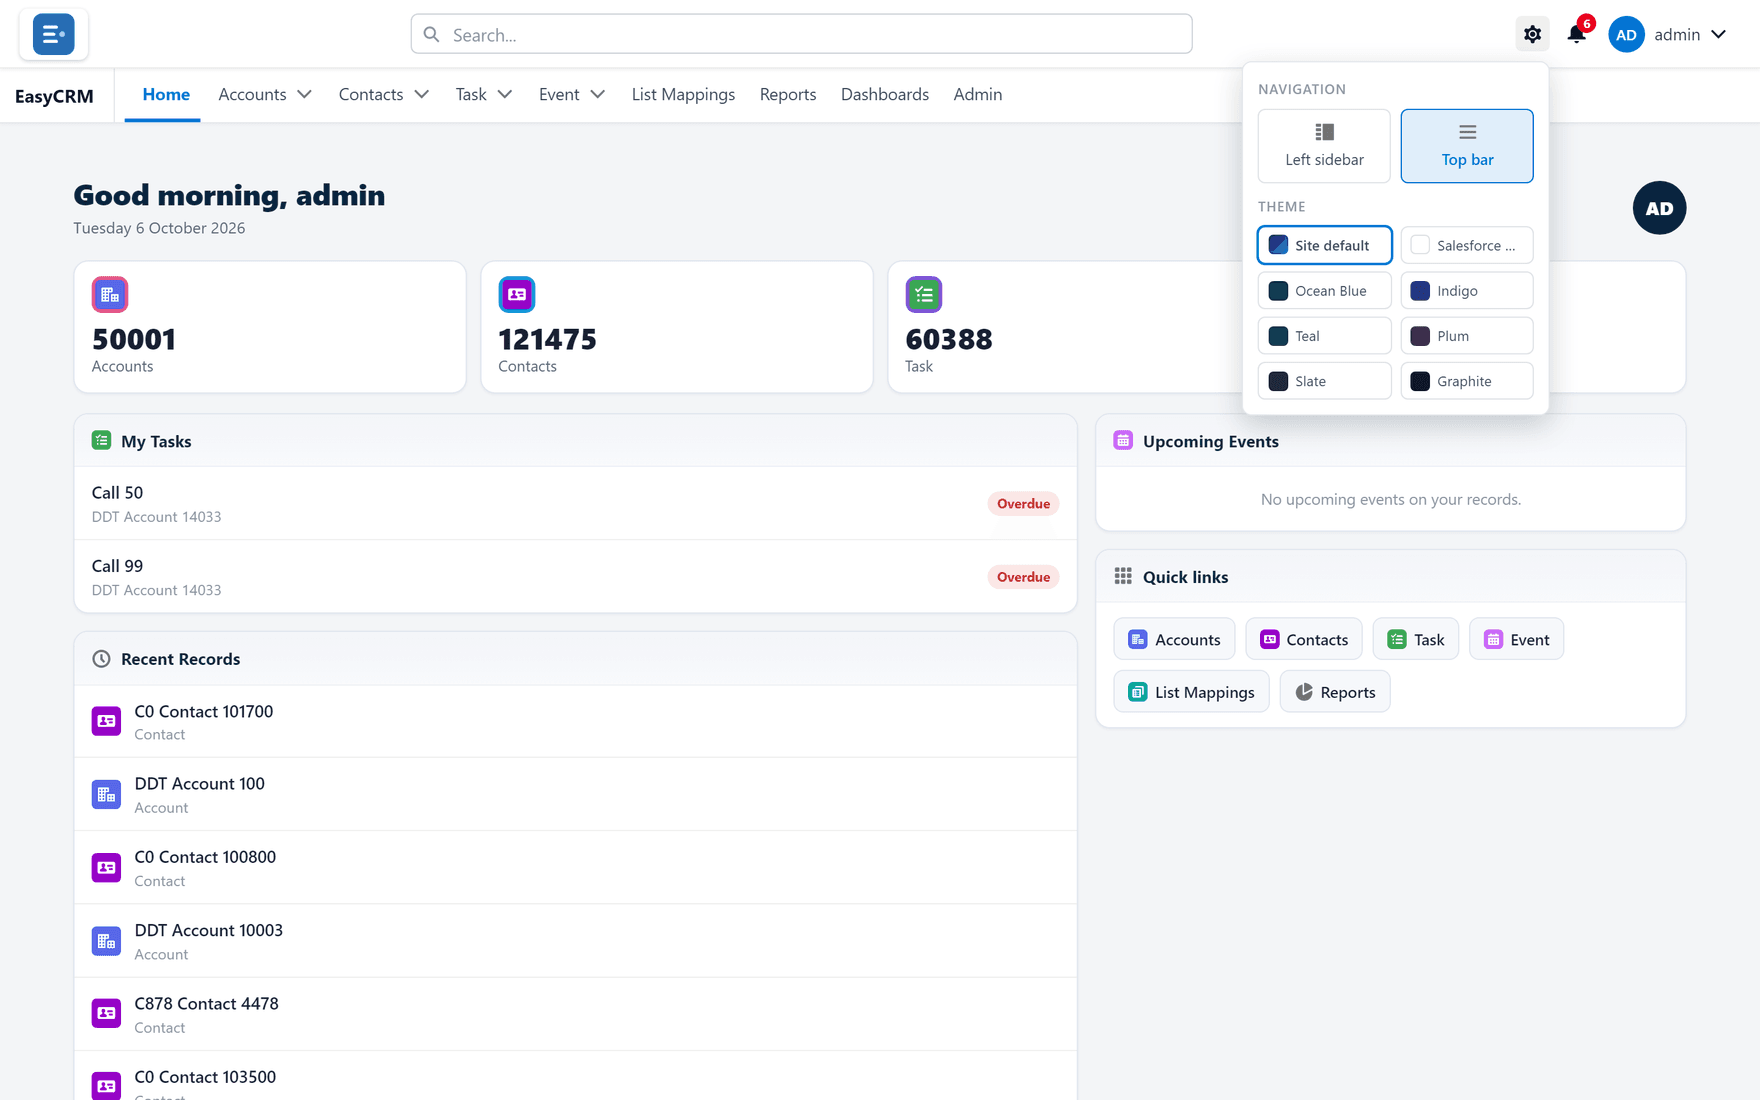1760x1100 pixels.
Task: Click the DDT Account 10003 account icon
Action: [106, 941]
